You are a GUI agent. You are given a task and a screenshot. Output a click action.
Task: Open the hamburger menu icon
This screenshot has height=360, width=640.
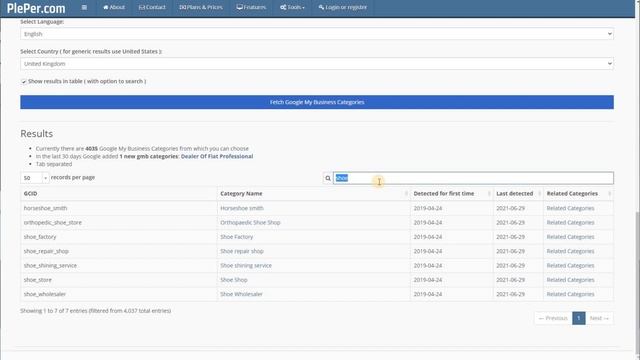(84, 7)
